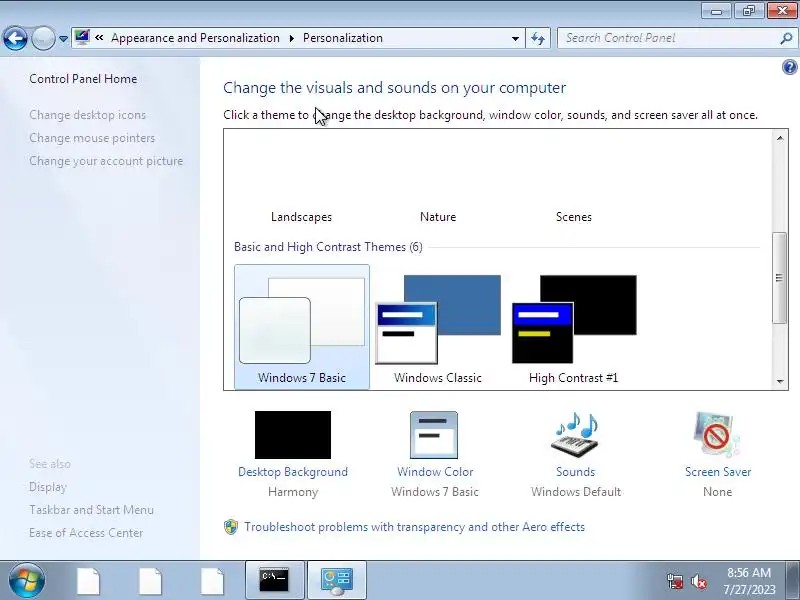
Task: Click the Windows Start orb
Action: point(27,581)
